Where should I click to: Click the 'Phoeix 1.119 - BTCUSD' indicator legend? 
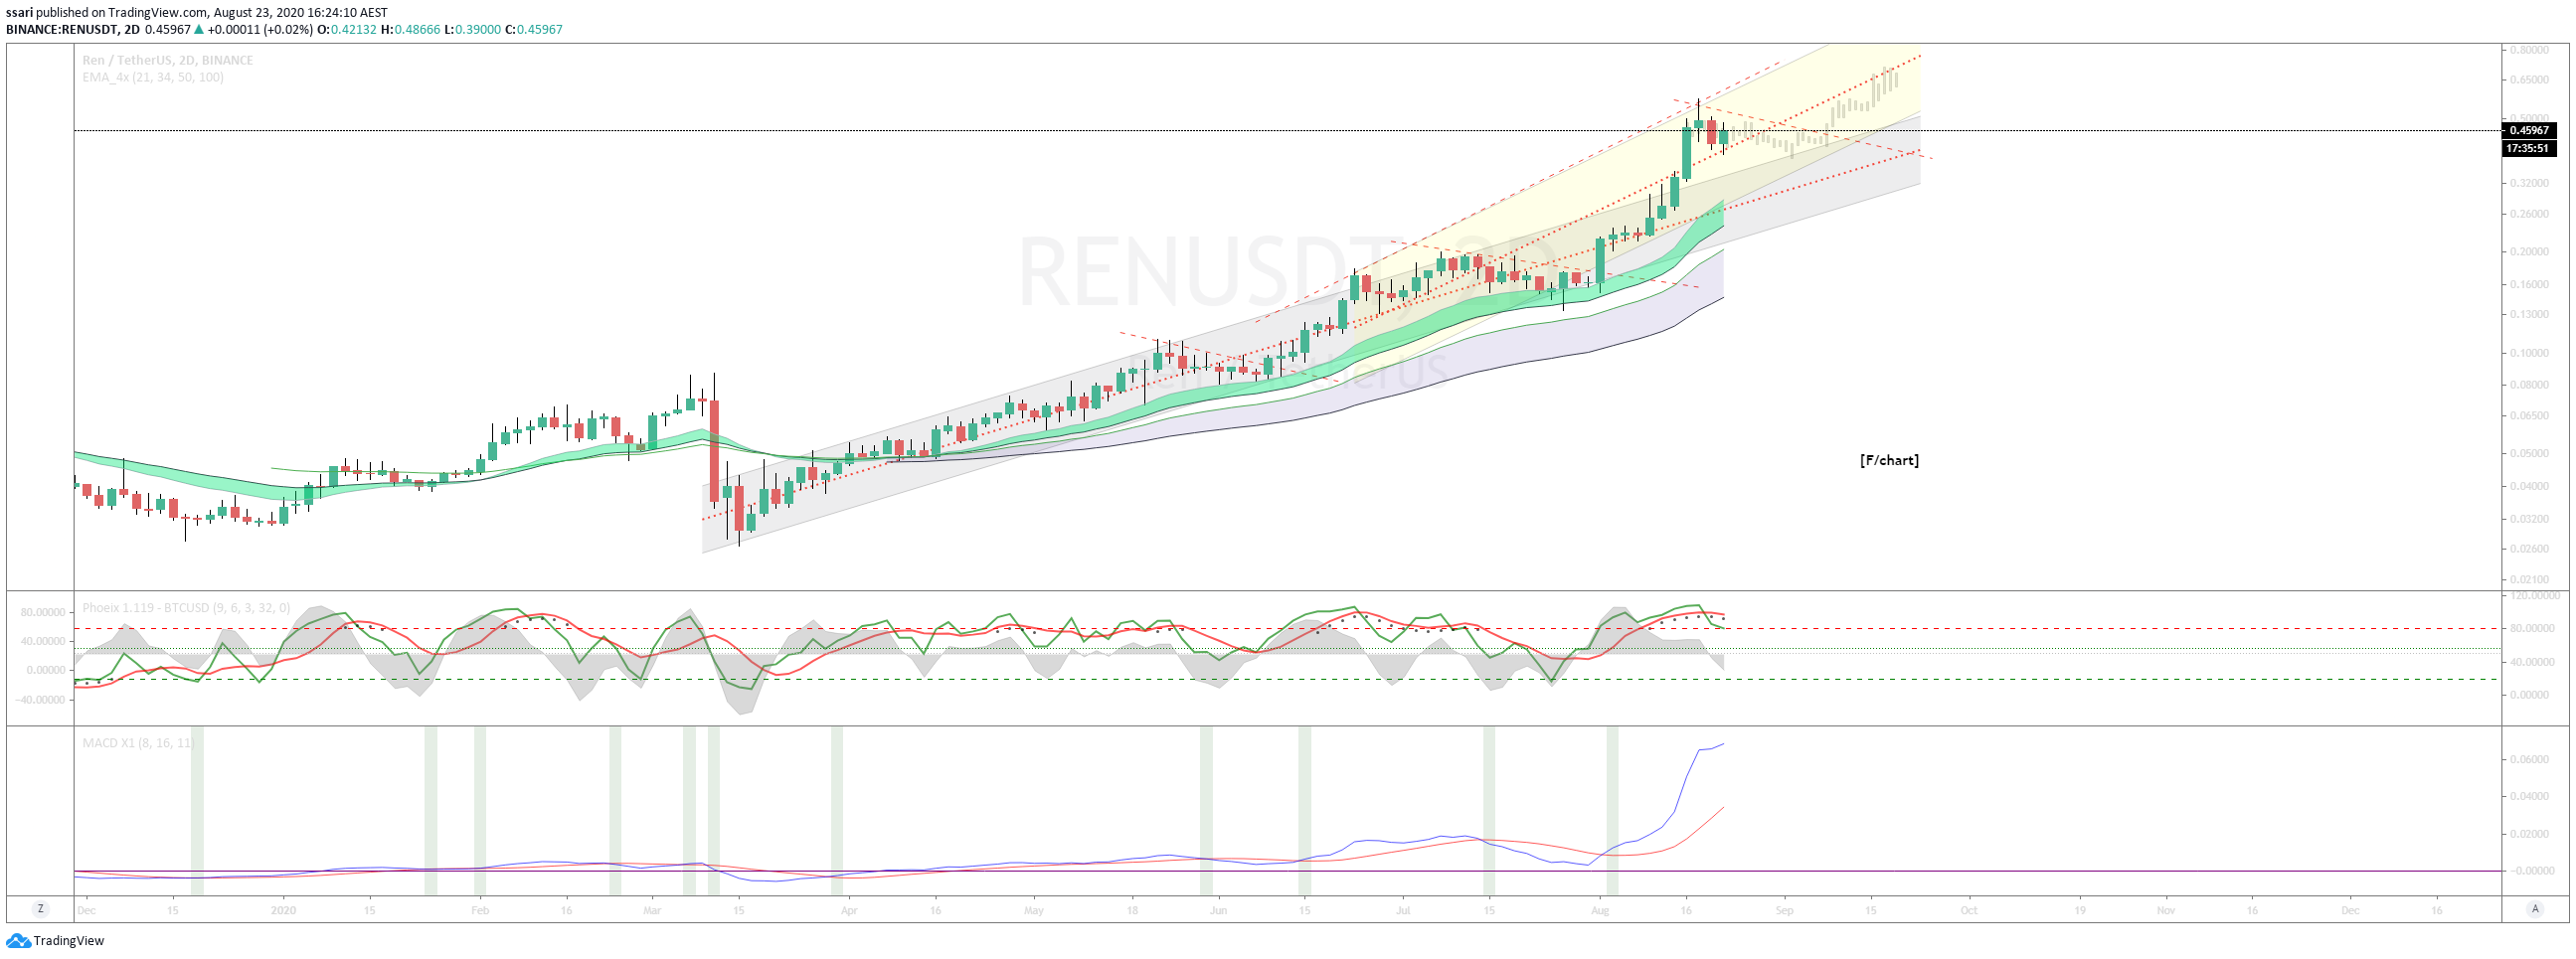tap(186, 608)
